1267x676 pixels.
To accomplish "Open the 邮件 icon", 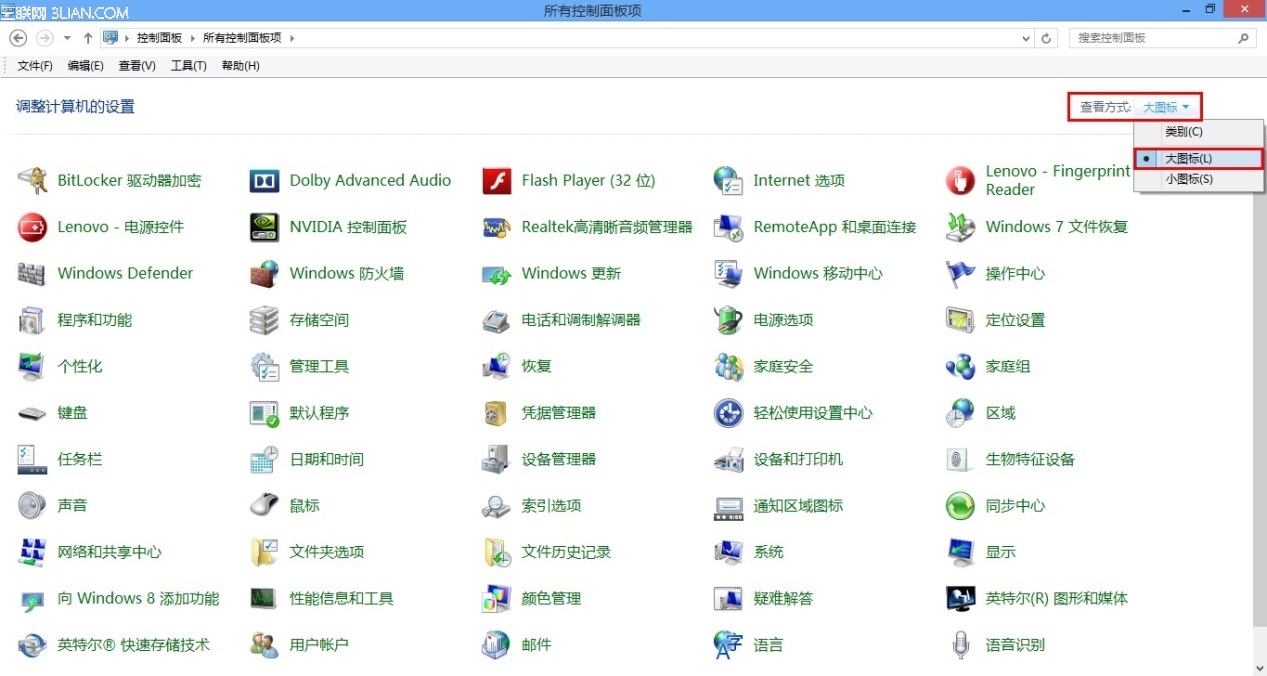I will coord(496,645).
